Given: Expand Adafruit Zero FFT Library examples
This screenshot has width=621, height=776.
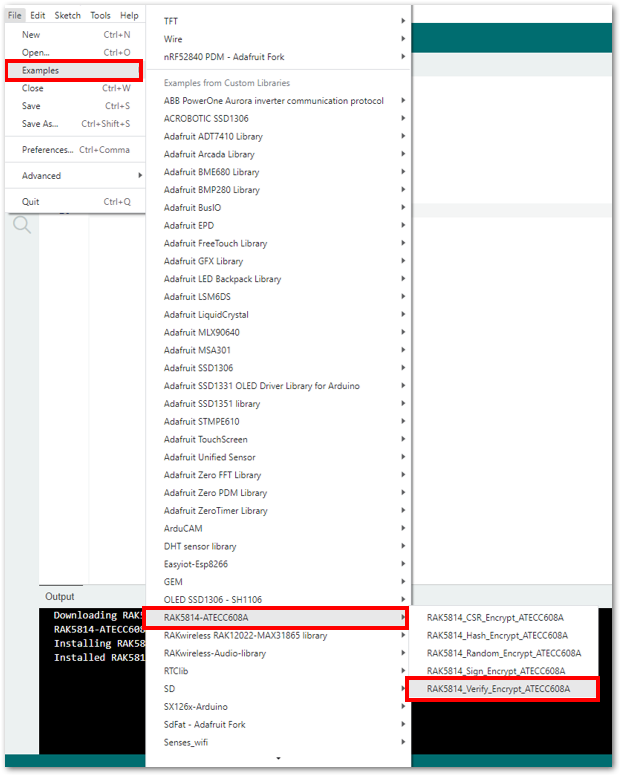Looking at the screenshot, I should pos(279,475).
